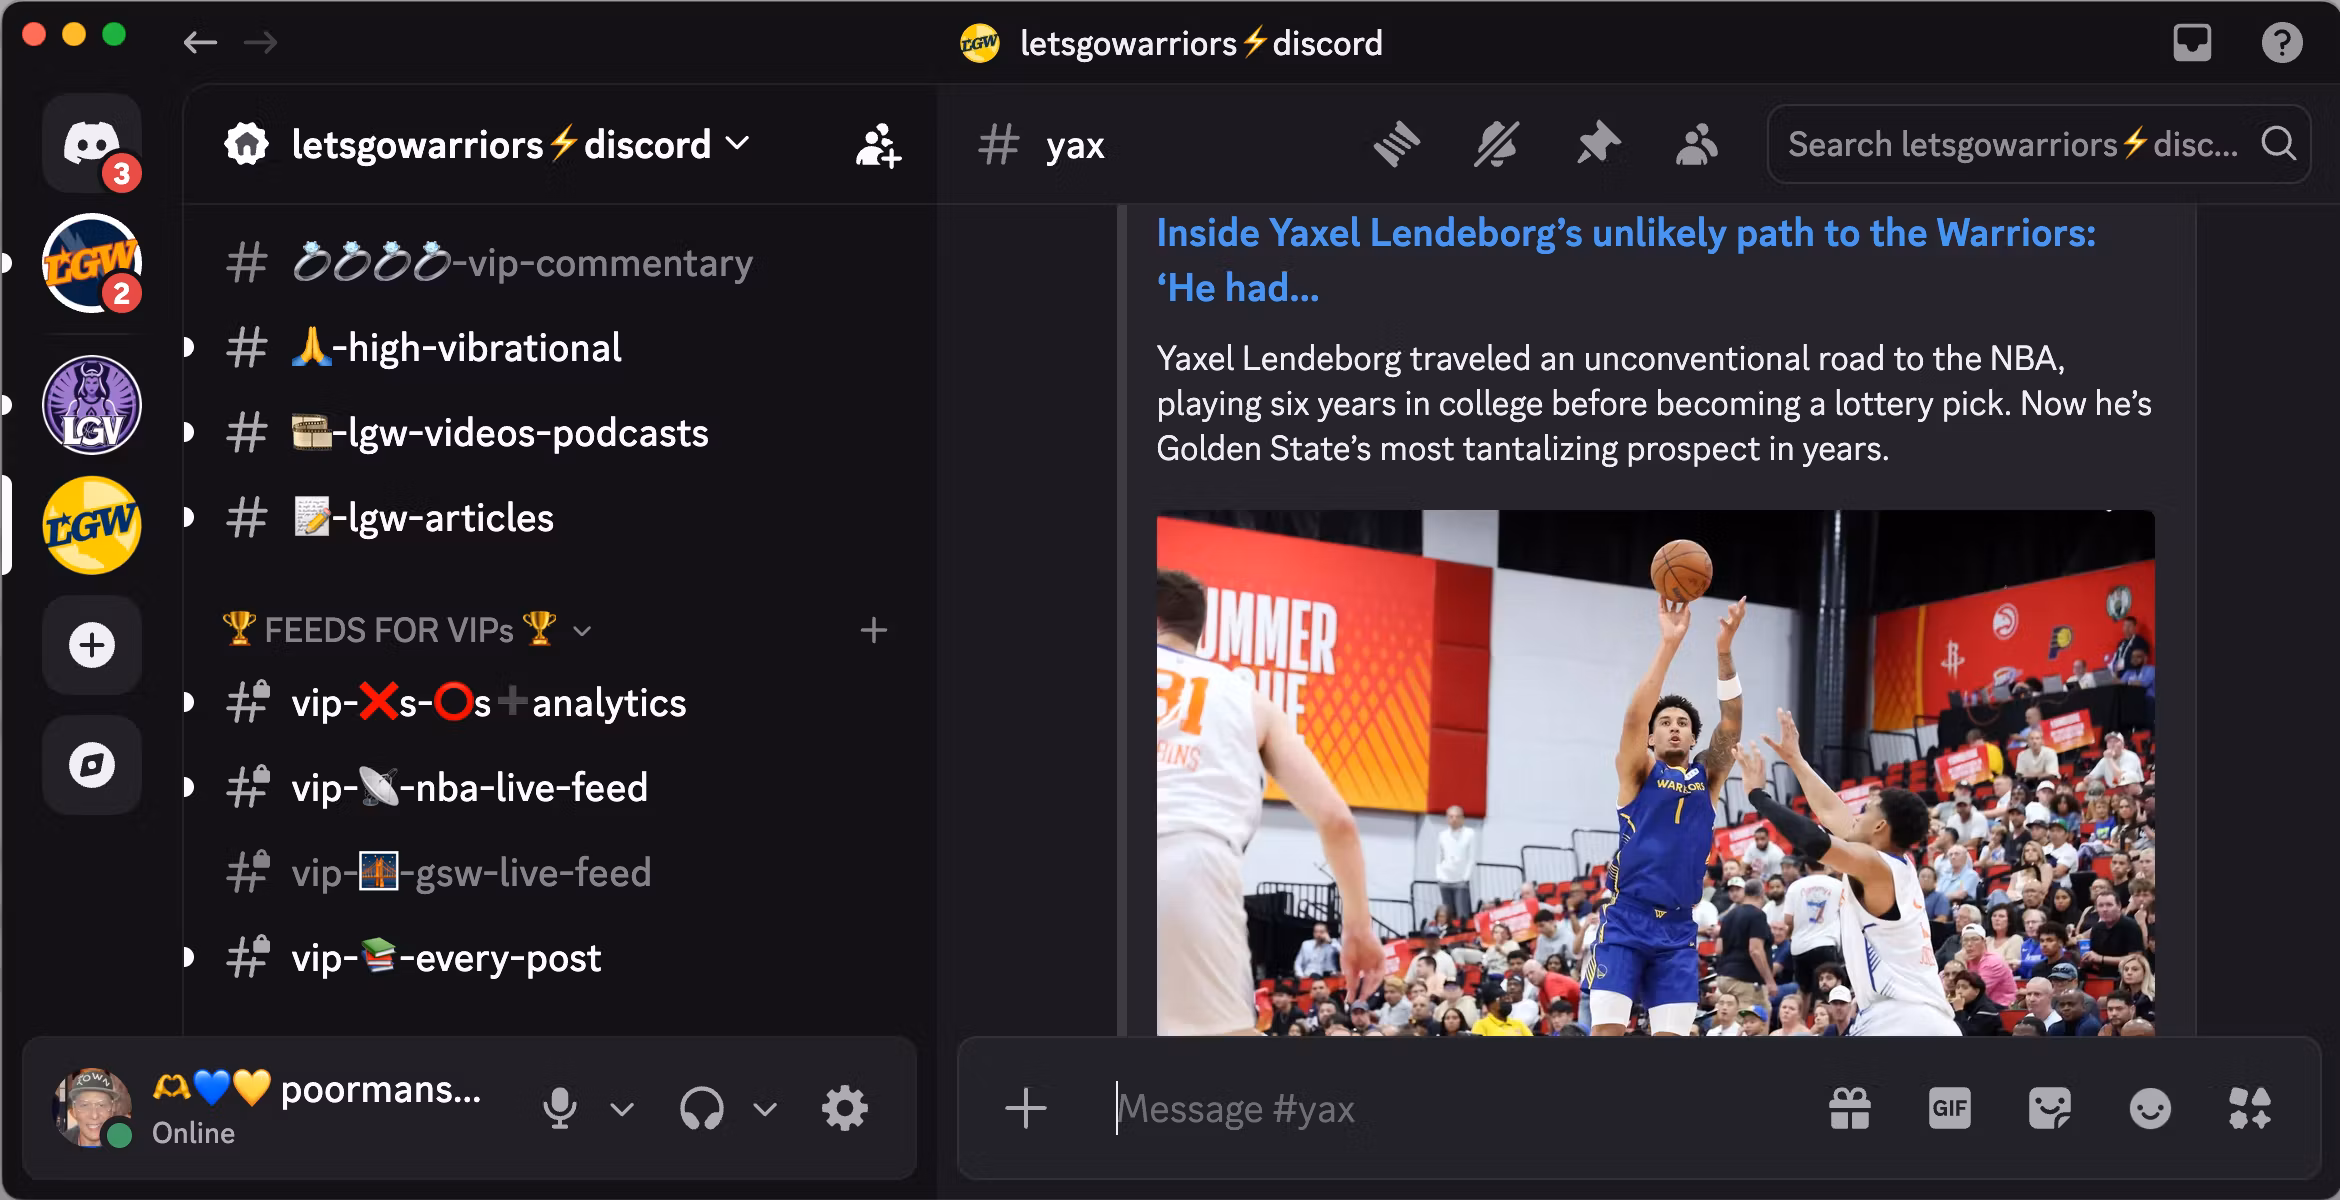The image size is (2340, 1200).
Task: Click the Online status username panel
Action: (x=317, y=1109)
